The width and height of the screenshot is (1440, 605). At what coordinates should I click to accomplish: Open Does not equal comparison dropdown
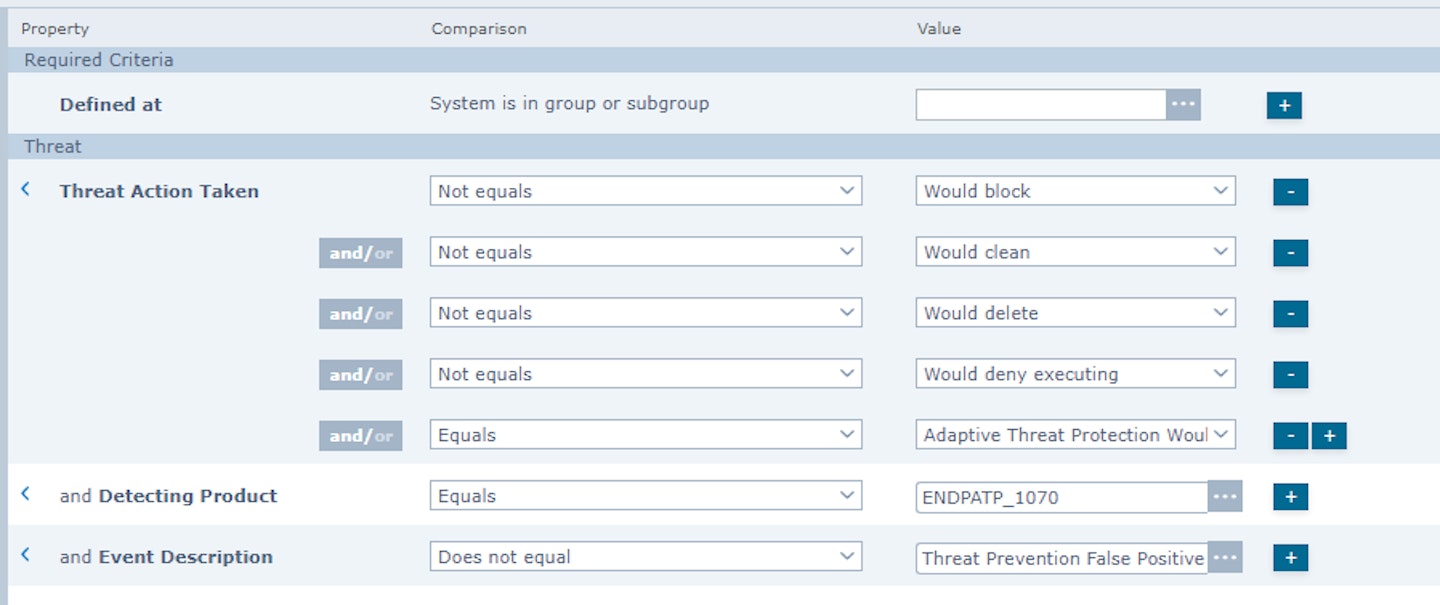[646, 557]
